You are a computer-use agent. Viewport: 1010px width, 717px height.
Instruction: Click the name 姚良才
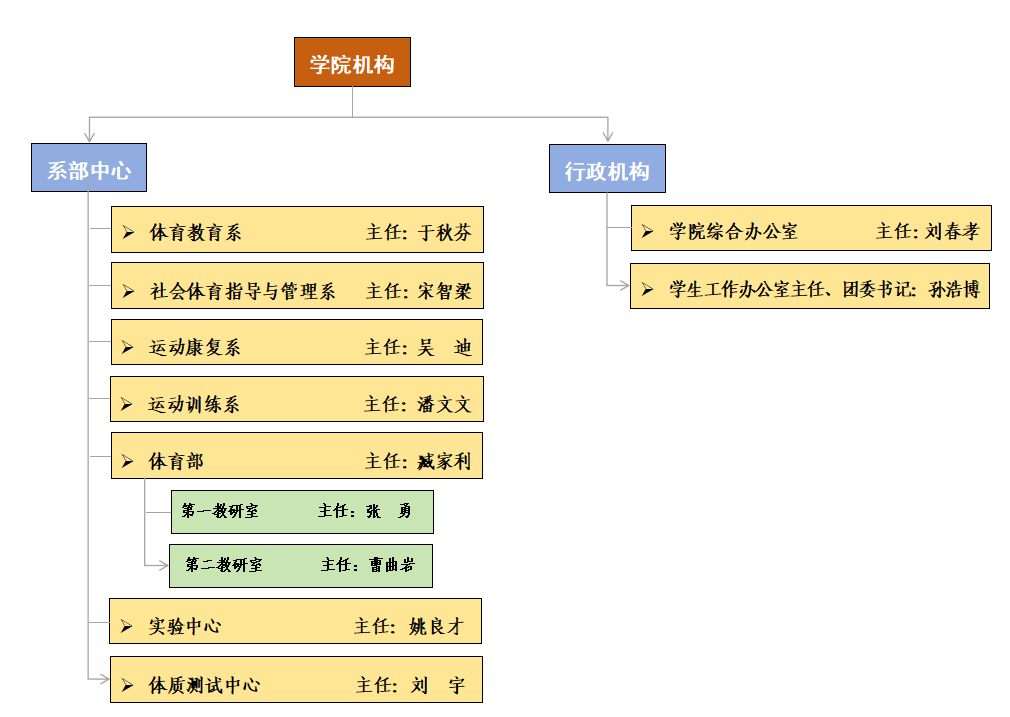(x=436, y=627)
